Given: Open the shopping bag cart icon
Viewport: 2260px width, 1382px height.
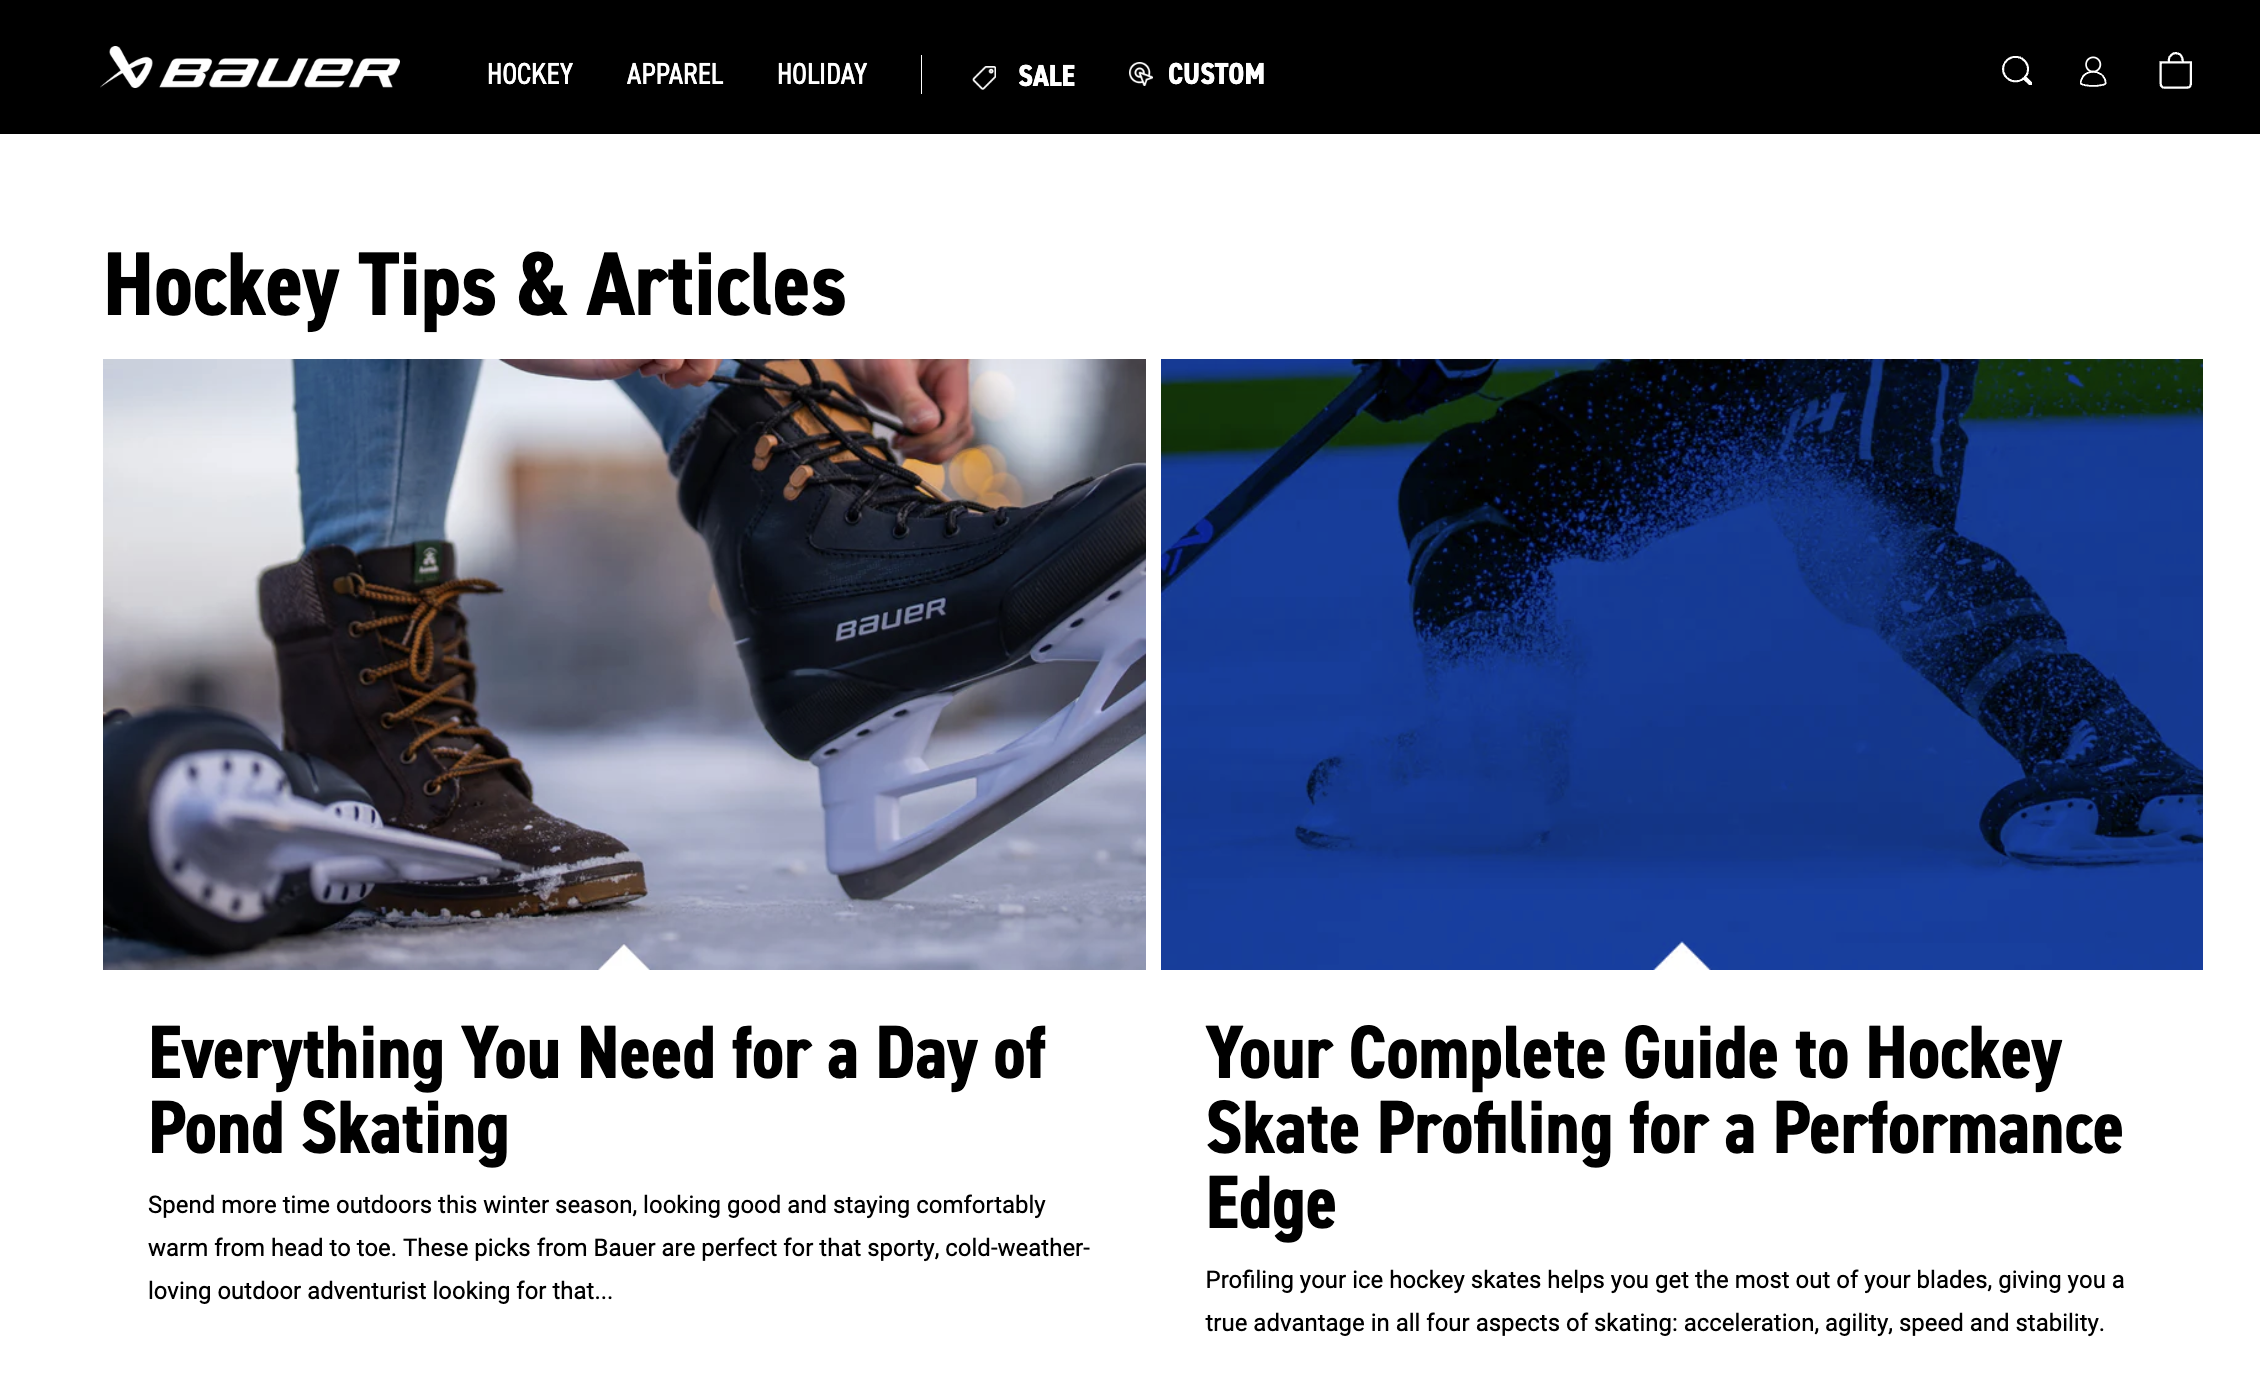Looking at the screenshot, I should pos(2175,71).
